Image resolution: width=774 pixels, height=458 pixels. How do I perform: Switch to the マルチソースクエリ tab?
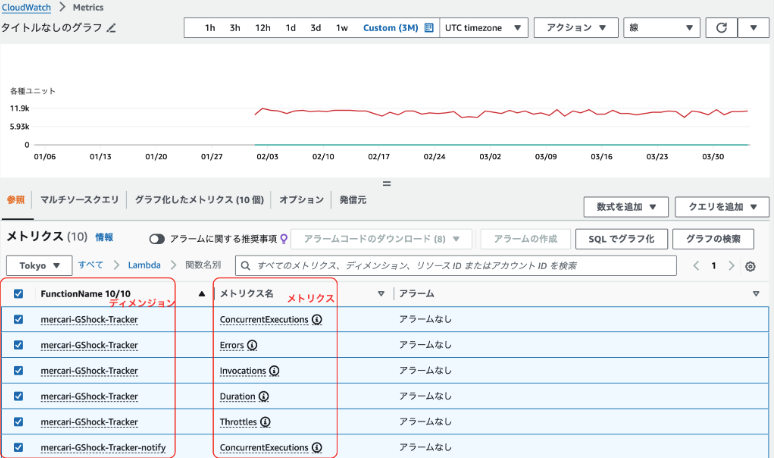(79, 200)
